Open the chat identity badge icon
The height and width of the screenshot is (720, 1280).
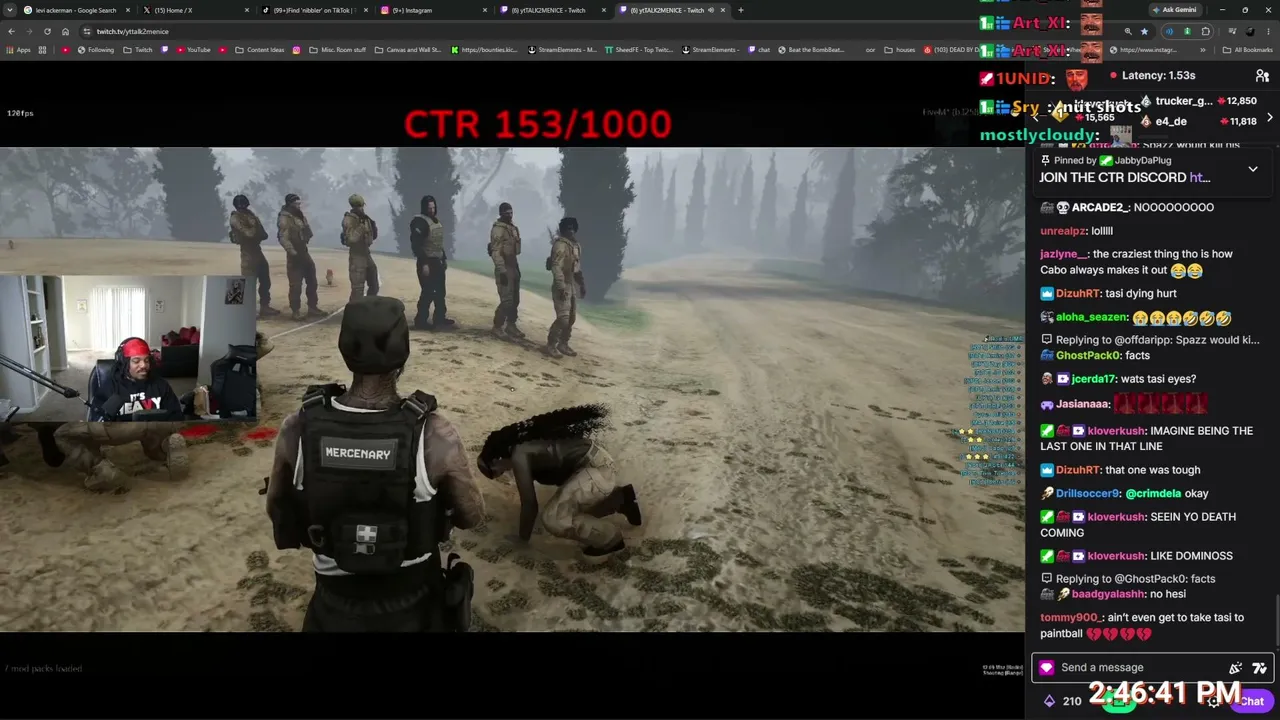click(1046, 668)
